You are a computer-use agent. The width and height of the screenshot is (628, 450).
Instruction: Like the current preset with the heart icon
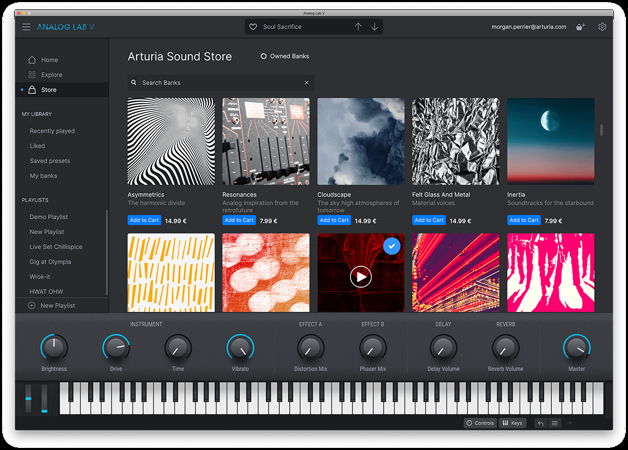point(253,26)
